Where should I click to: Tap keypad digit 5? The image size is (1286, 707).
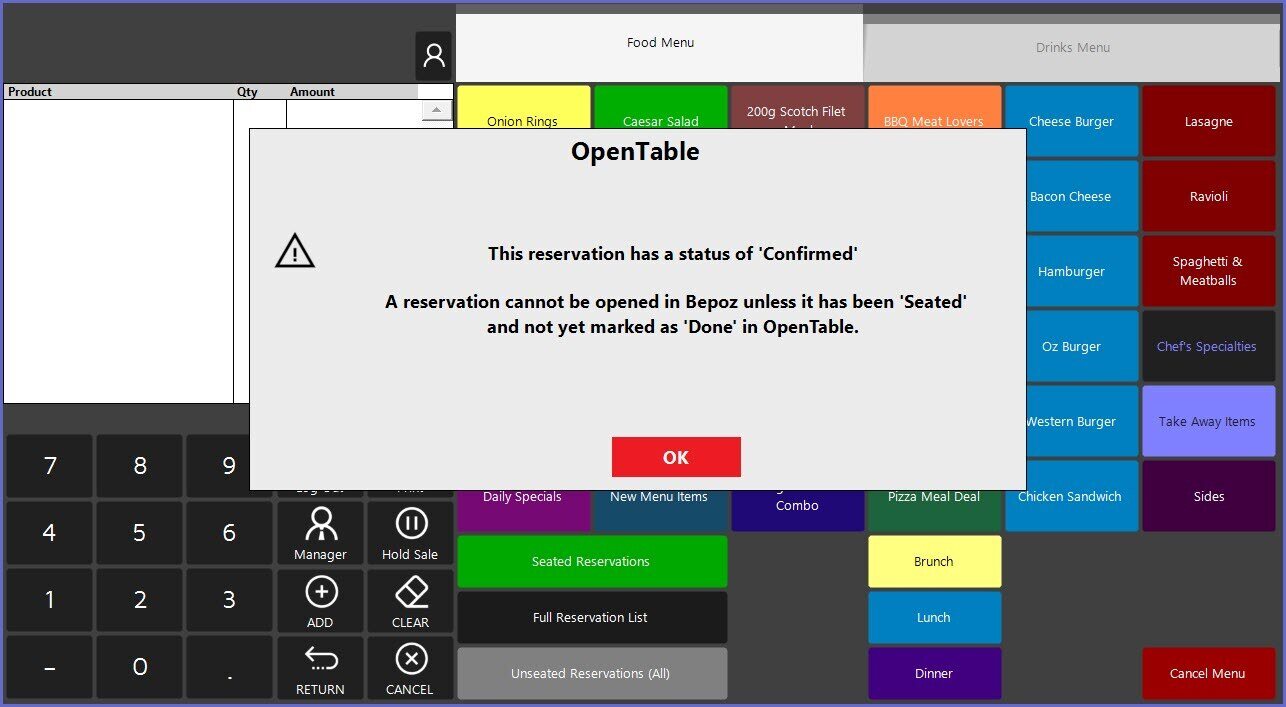click(140, 533)
